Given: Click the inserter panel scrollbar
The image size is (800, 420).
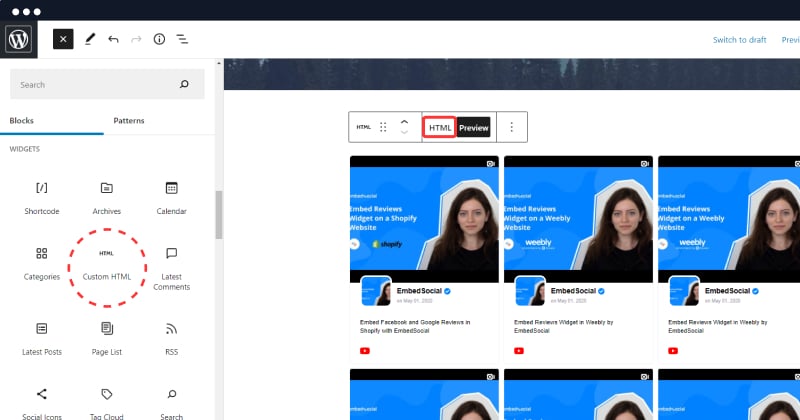Looking at the screenshot, I should click(x=219, y=215).
